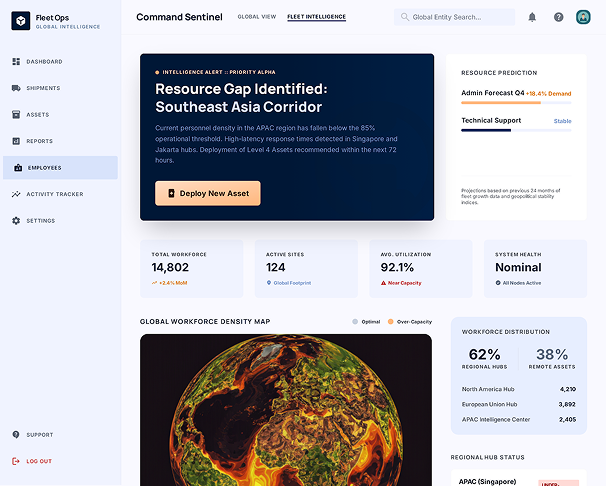Click the Log Out exit icon
607x486 pixels.
tap(16, 461)
